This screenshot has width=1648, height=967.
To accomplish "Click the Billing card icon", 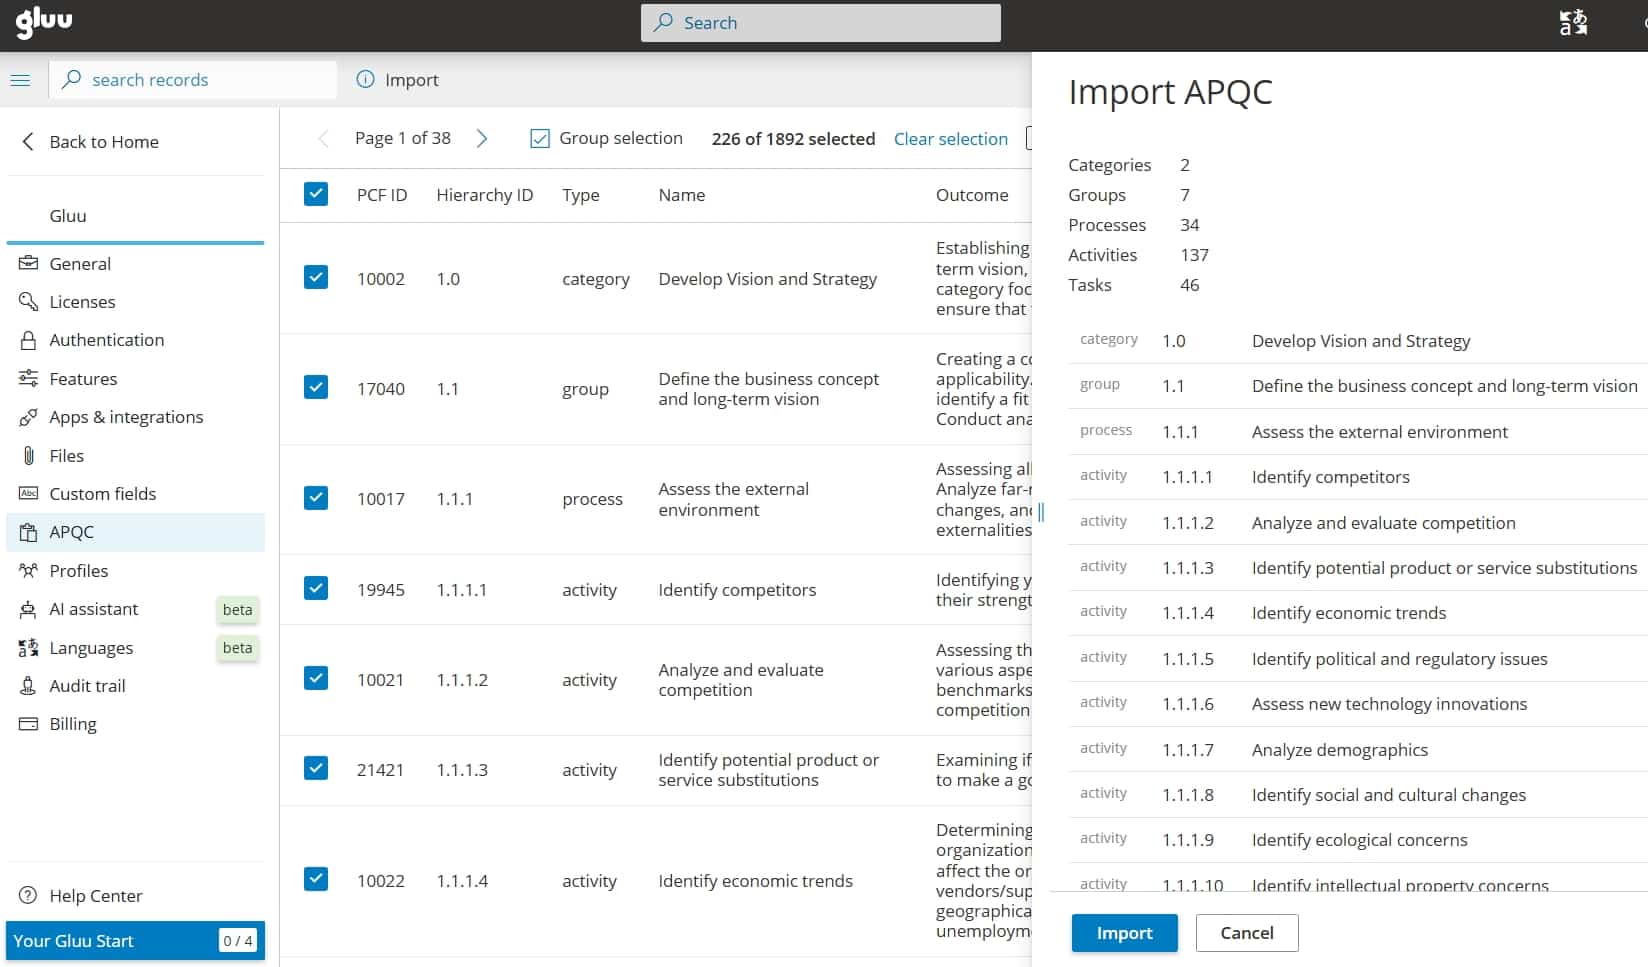I will [x=28, y=724].
